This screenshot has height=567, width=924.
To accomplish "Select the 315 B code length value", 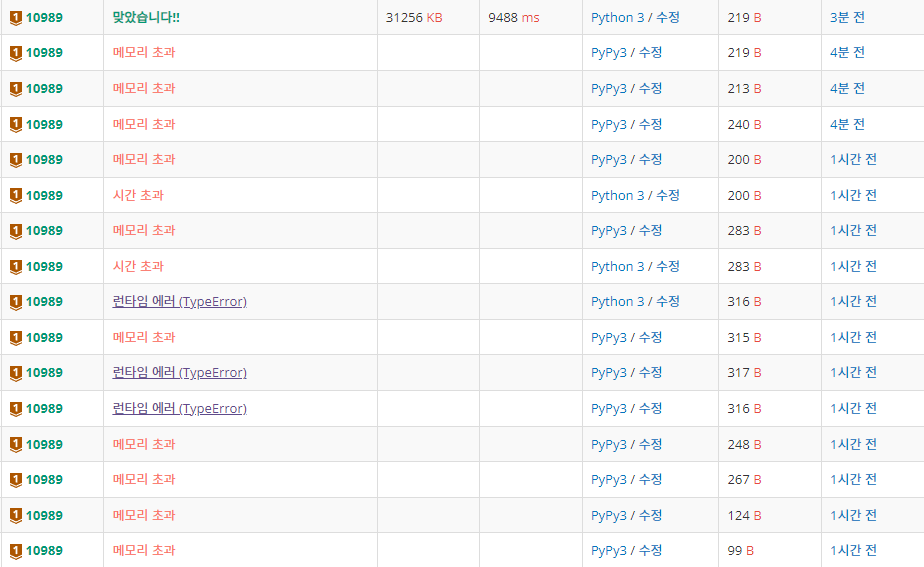I will tap(744, 338).
